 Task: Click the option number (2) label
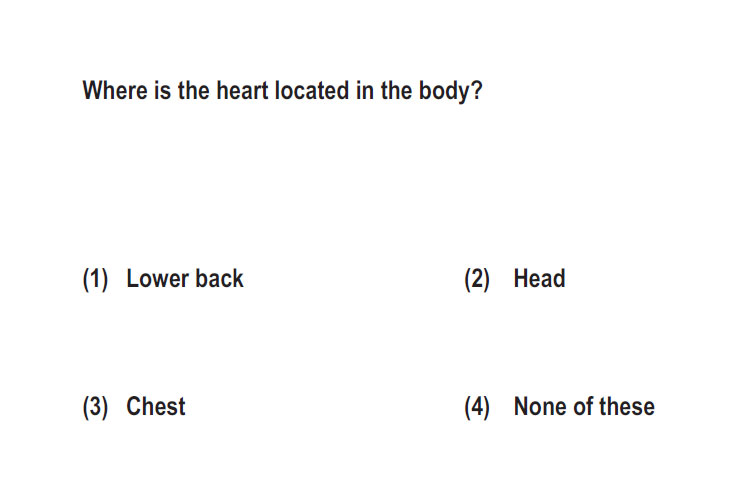click(x=477, y=279)
